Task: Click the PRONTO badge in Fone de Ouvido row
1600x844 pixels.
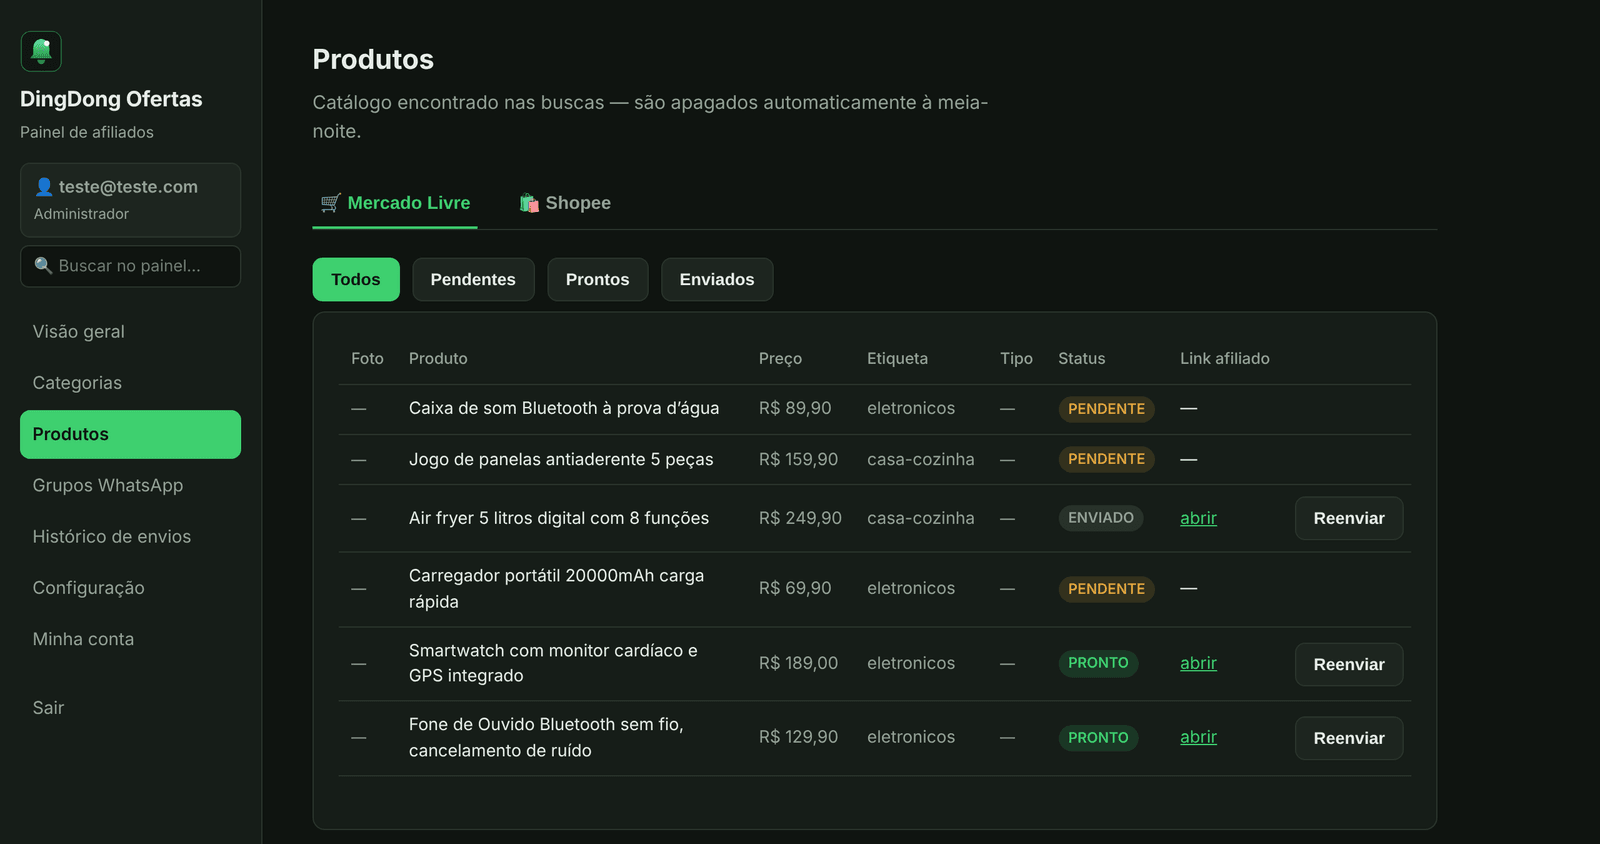Action: click(x=1098, y=738)
